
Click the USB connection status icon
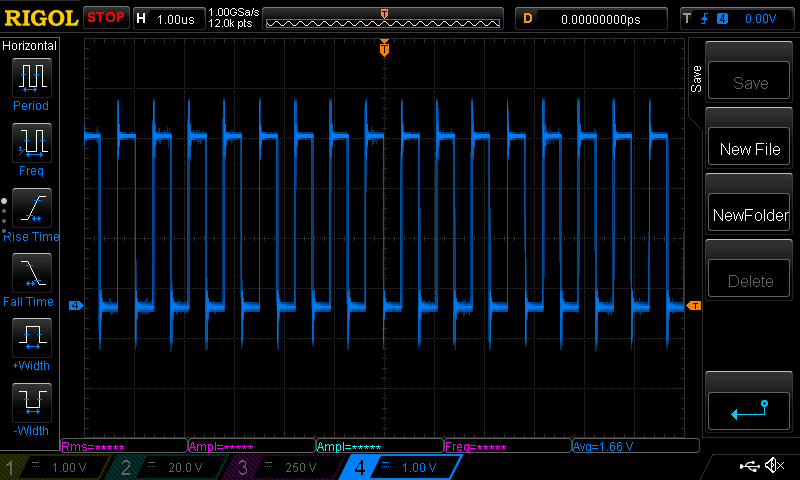pyautogui.click(x=749, y=465)
